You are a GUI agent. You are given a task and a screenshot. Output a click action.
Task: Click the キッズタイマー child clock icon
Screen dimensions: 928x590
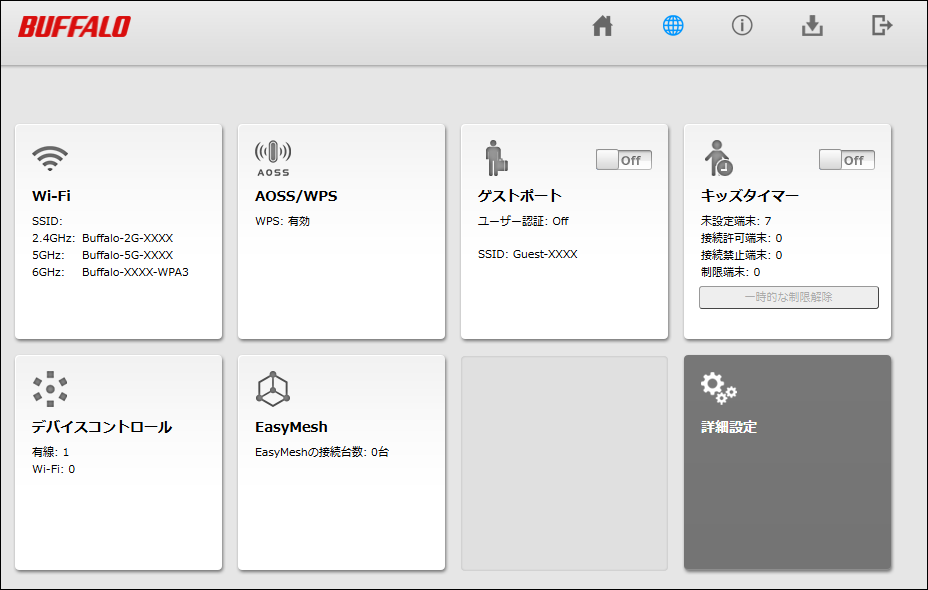point(718,157)
